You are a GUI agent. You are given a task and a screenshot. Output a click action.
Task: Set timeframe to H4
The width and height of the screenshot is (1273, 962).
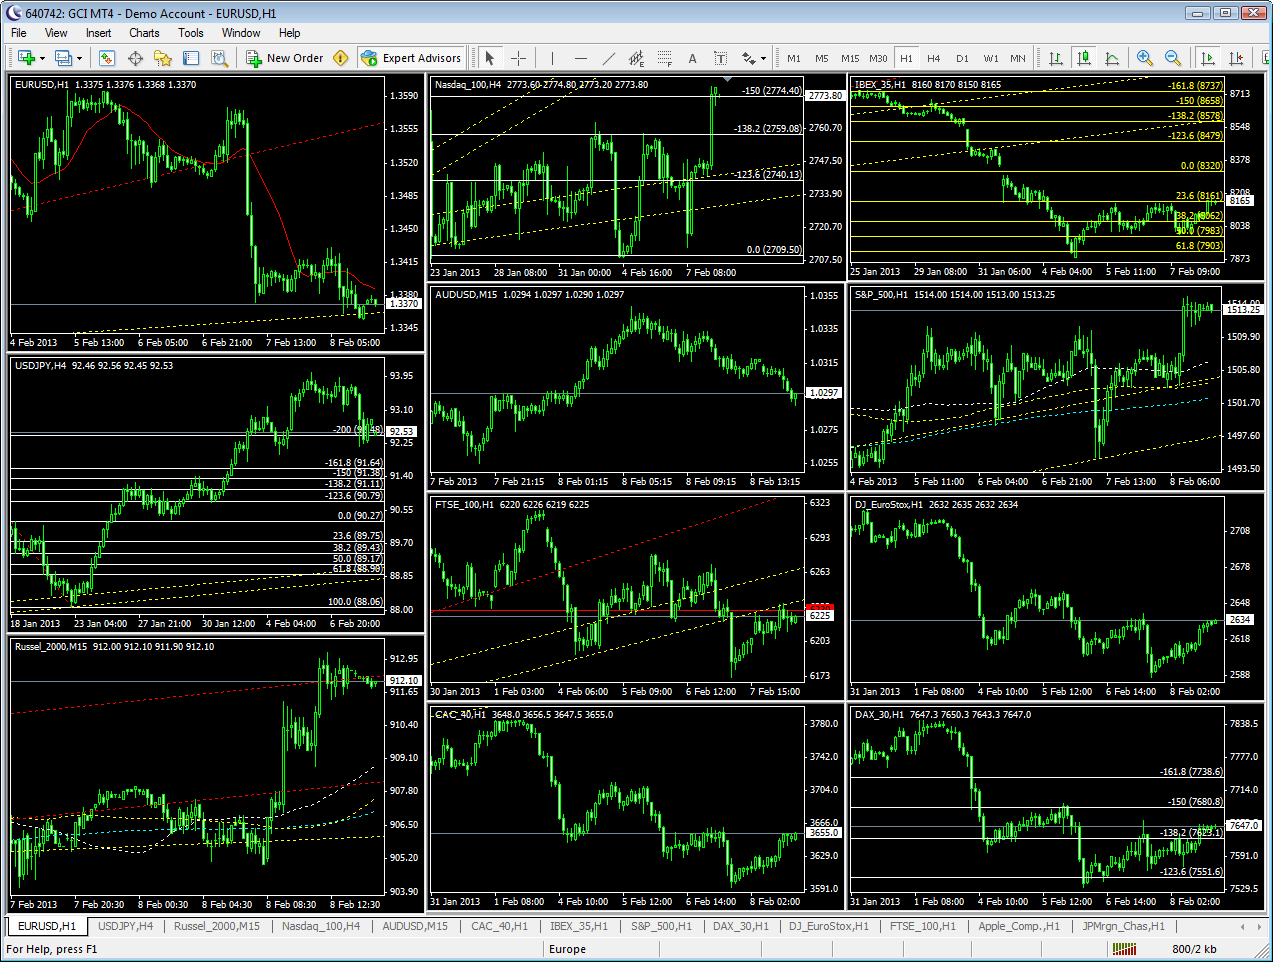coord(934,58)
